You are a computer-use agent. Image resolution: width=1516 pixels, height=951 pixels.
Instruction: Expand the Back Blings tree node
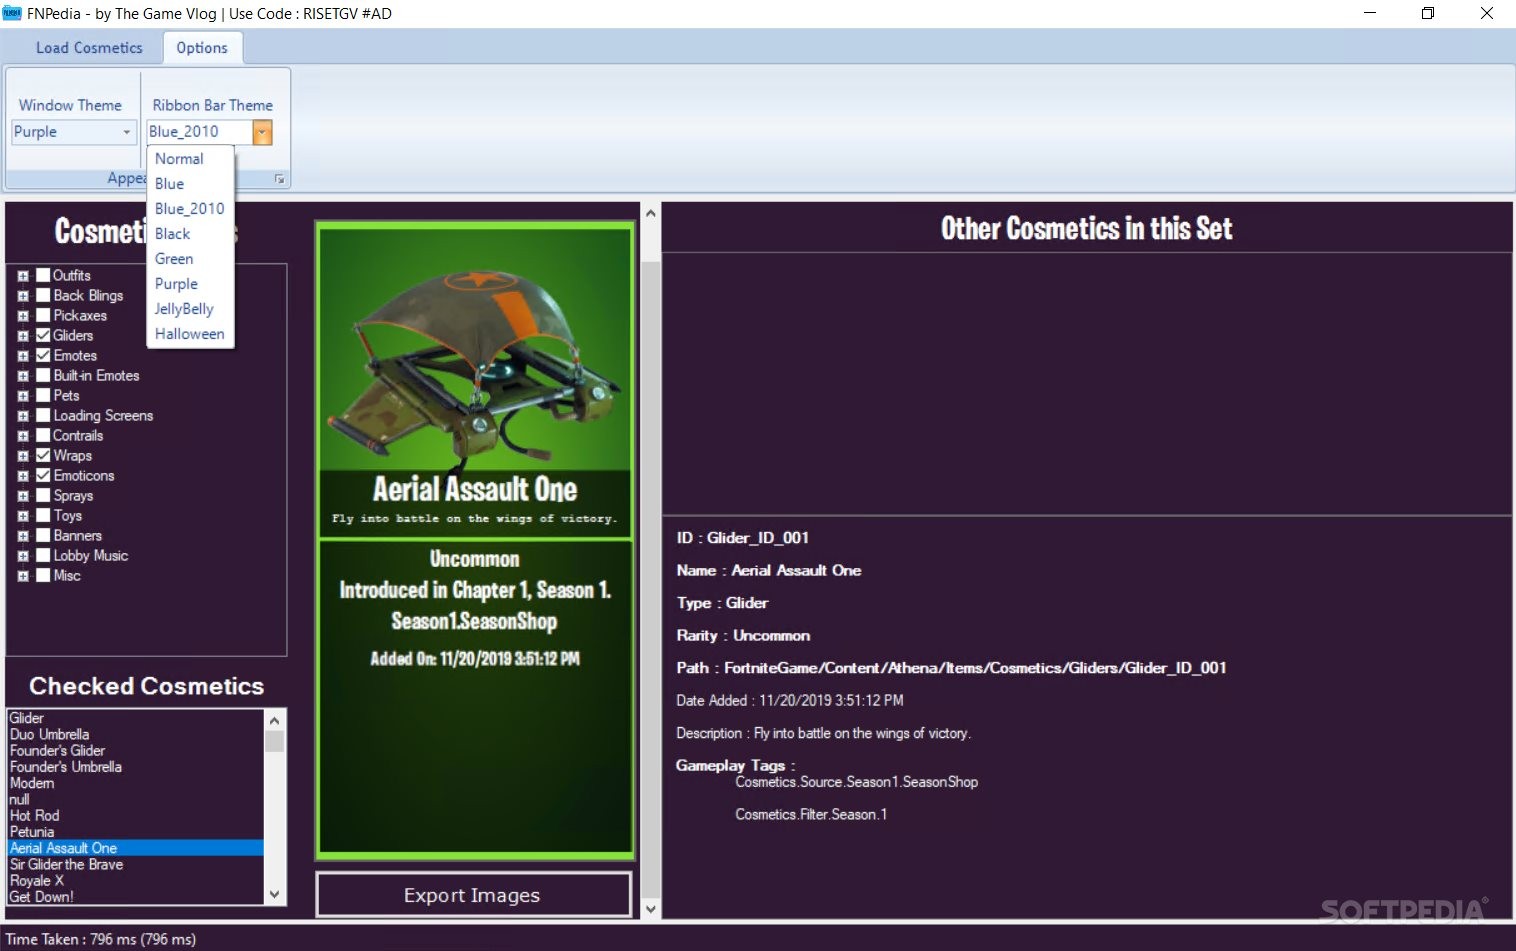tap(23, 296)
